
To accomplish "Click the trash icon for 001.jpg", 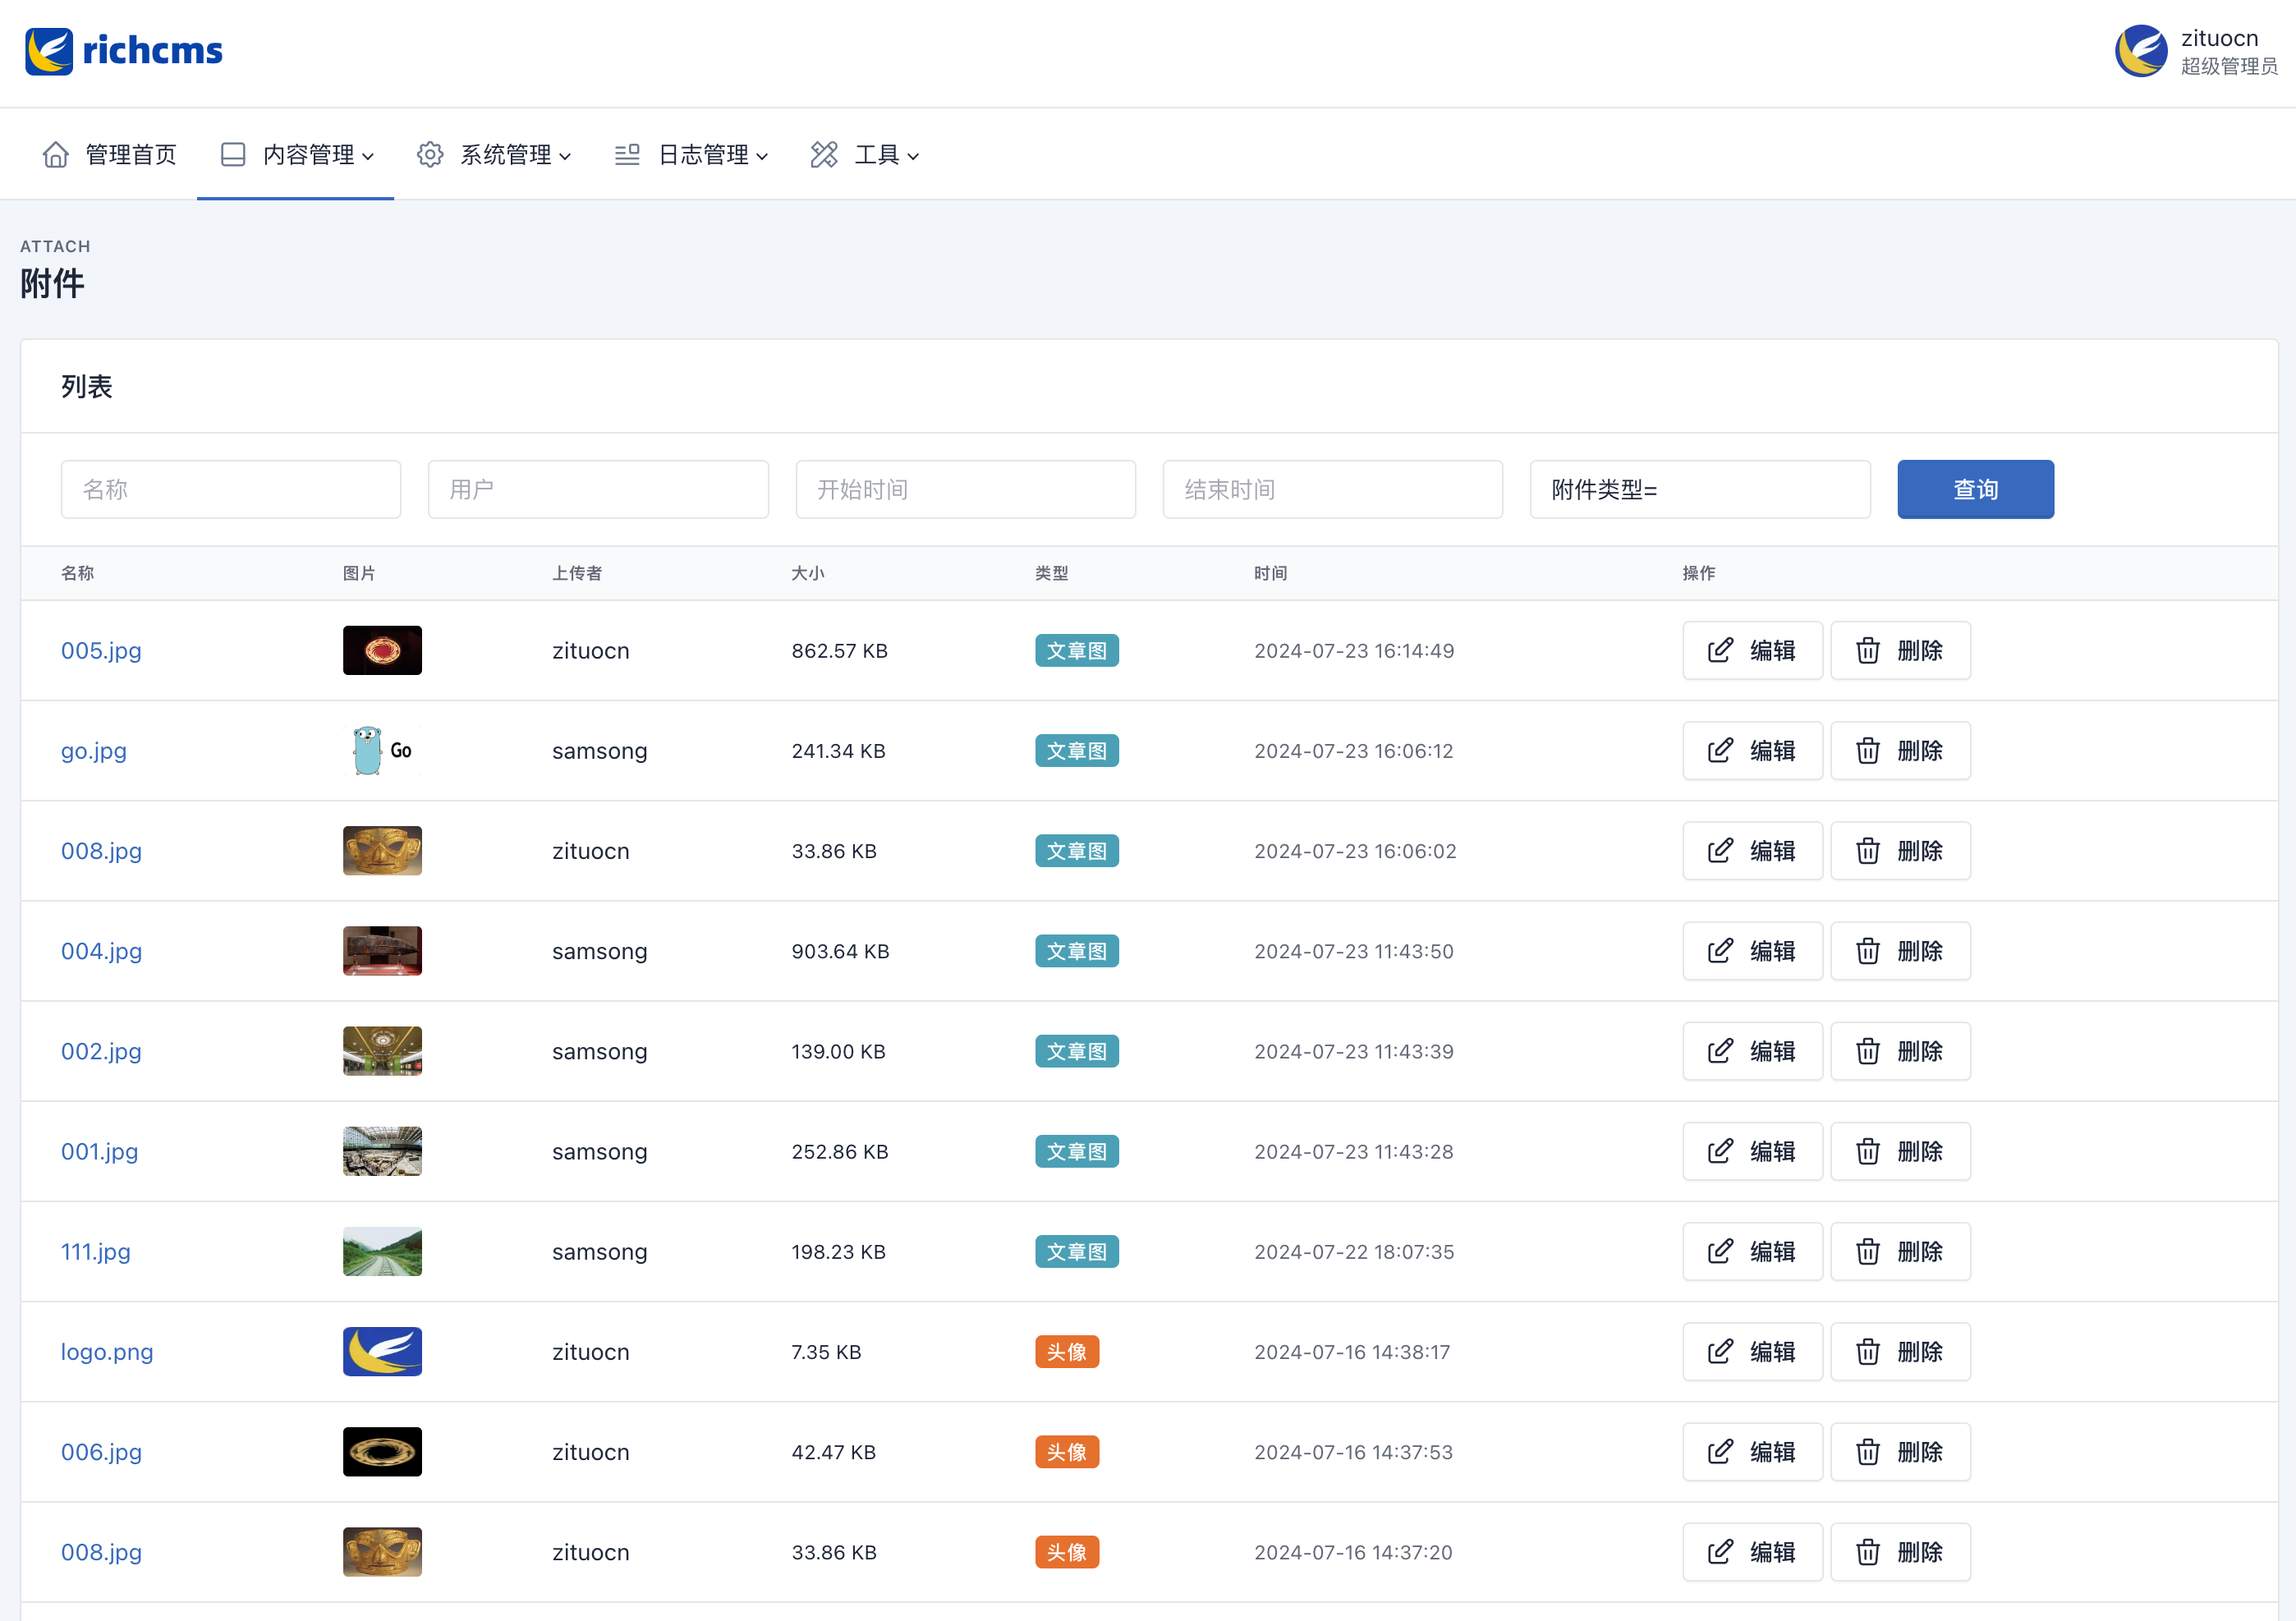I will click(x=1868, y=1151).
